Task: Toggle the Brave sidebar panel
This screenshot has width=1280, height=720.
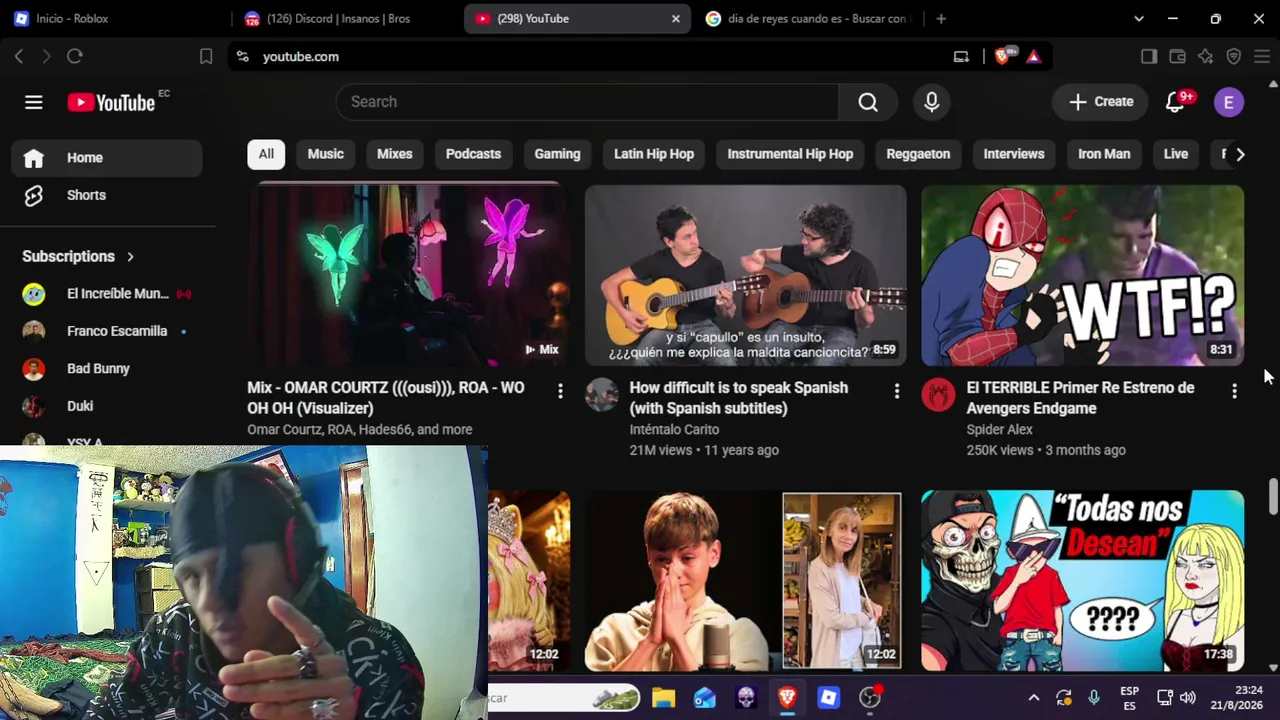Action: pyautogui.click(x=1149, y=57)
